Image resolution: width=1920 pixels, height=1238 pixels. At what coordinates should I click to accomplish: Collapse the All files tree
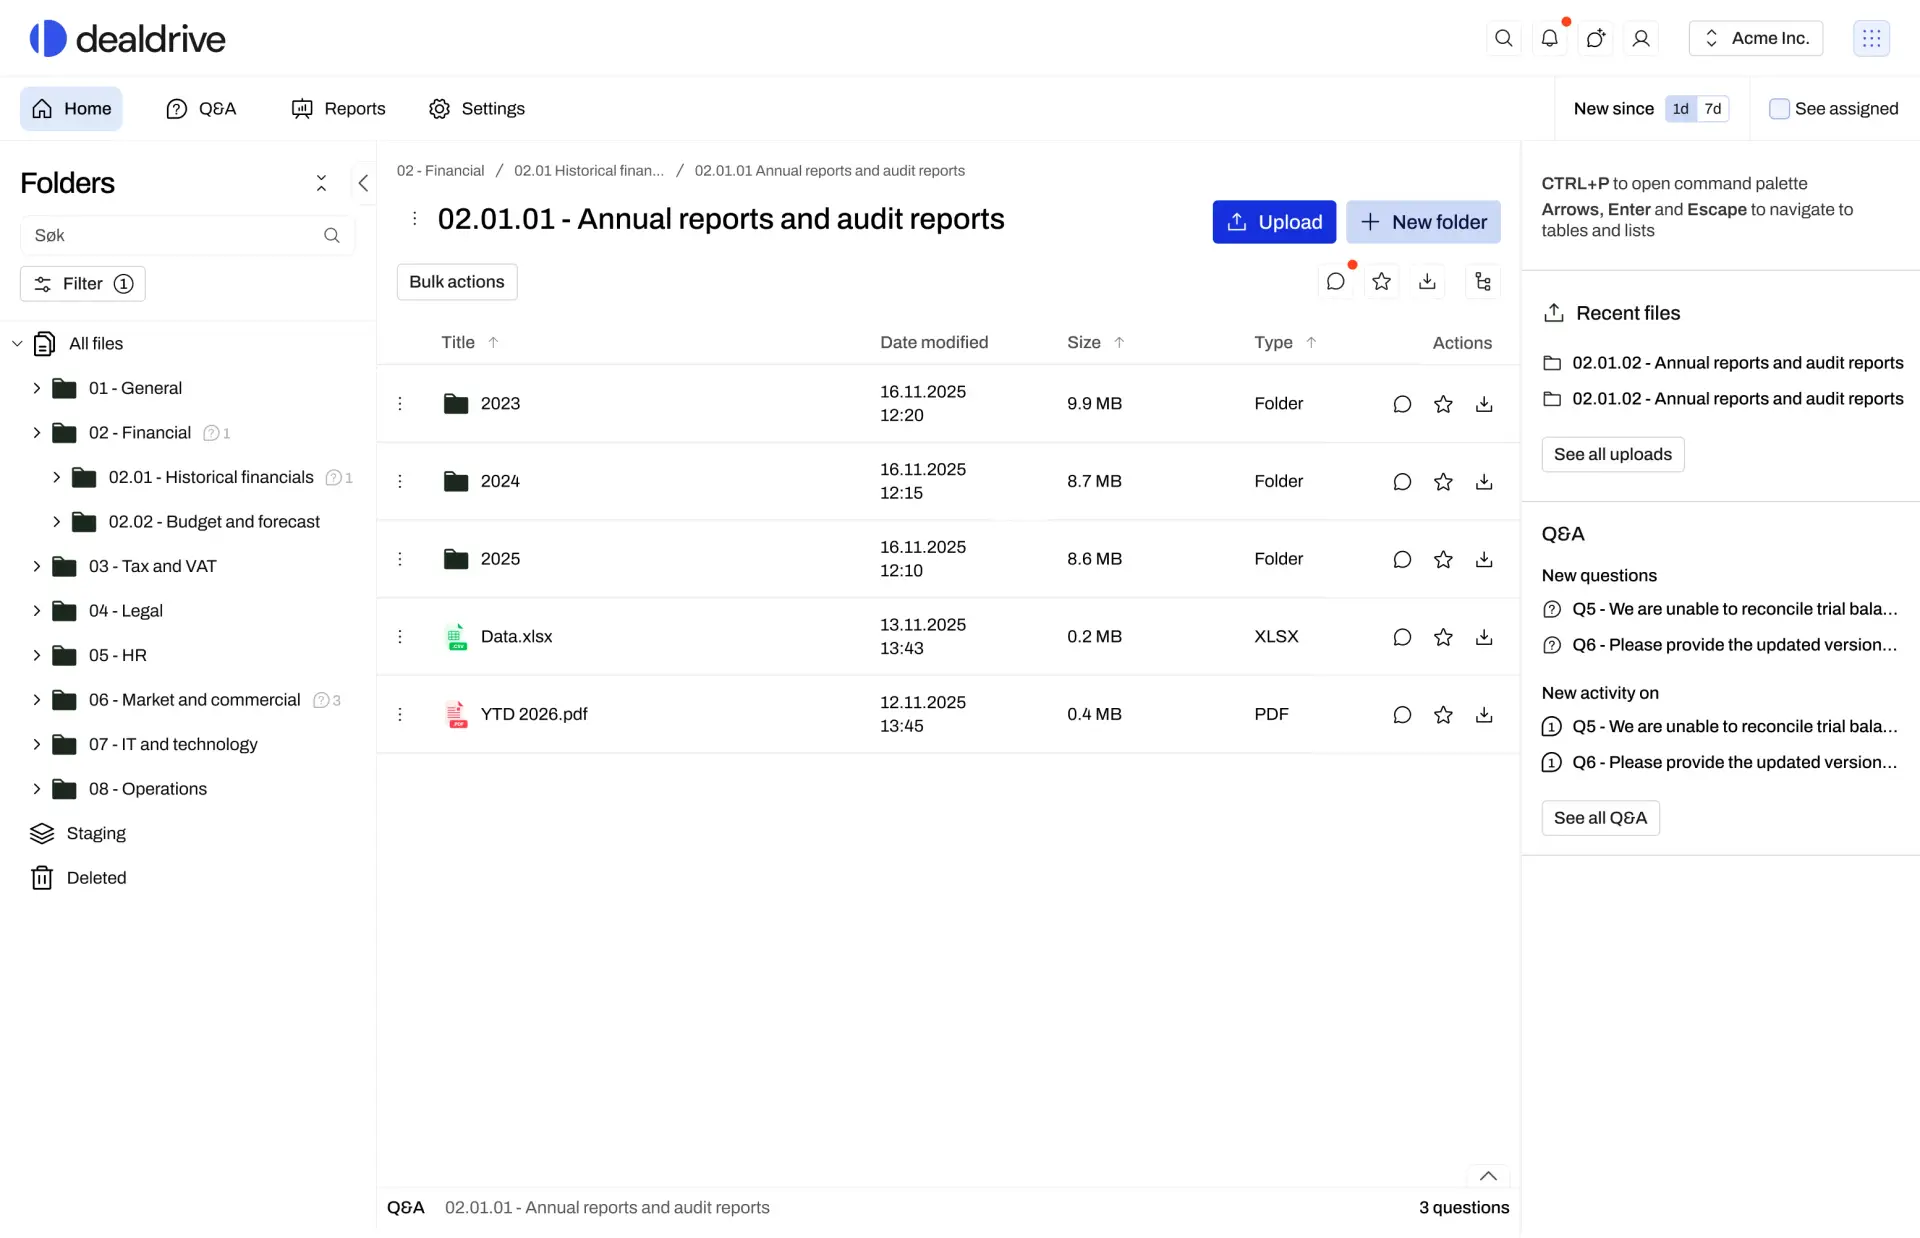pyautogui.click(x=16, y=343)
